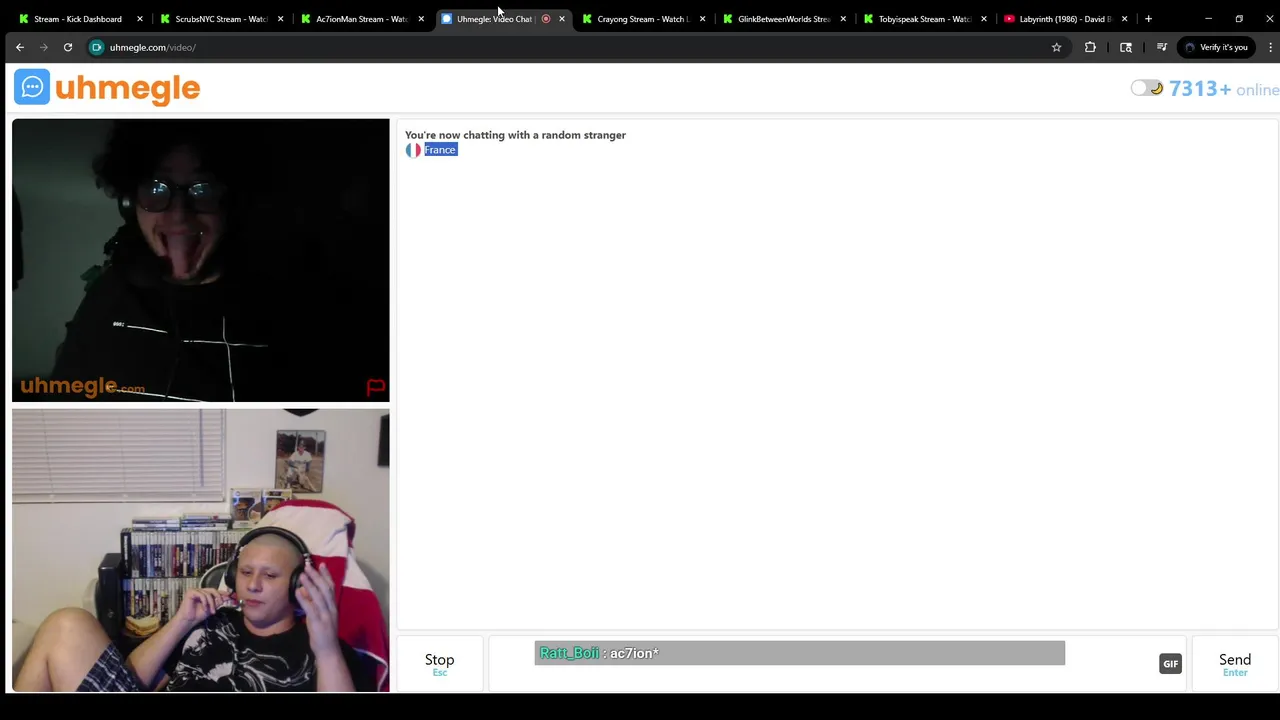Click the recording indicator on Uhmegle tab
Screen dimensions: 1280x720
546,19
